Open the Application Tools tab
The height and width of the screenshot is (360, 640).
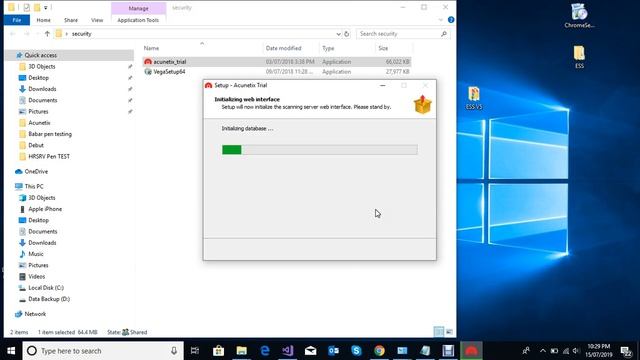(138, 20)
